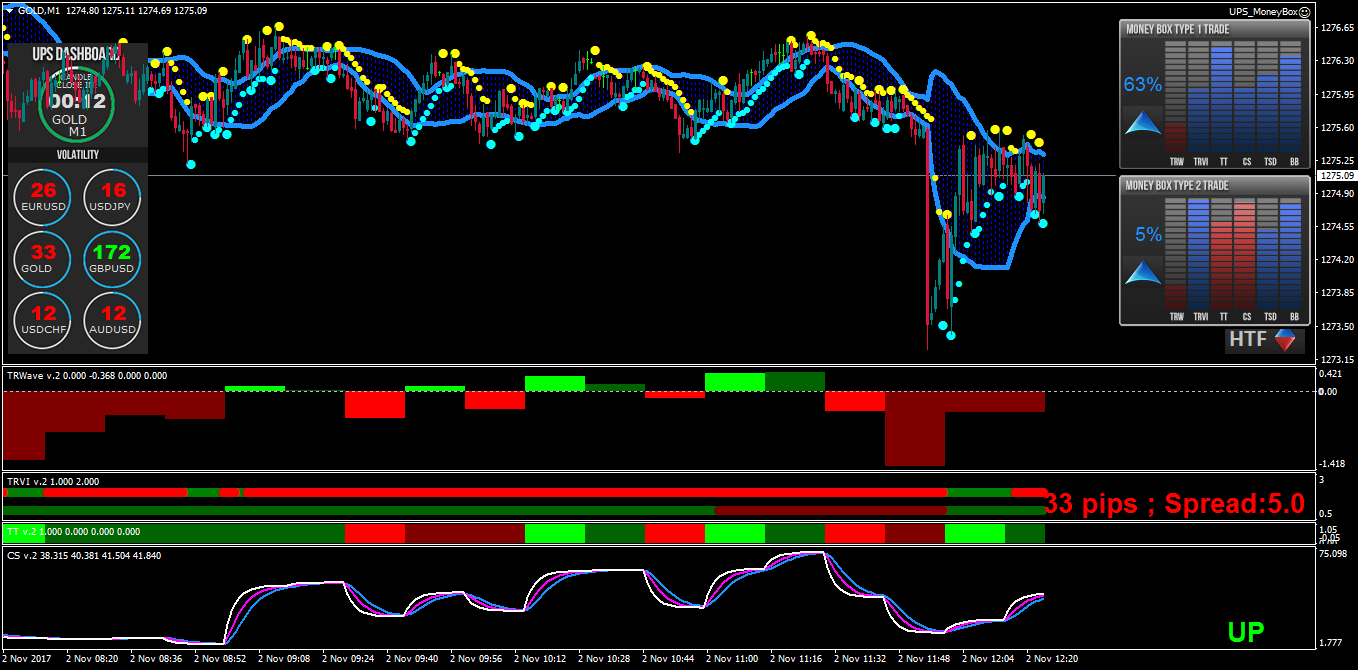The width and height of the screenshot is (1358, 670).
Task: Click the candle close timer circle
Action: point(77,102)
